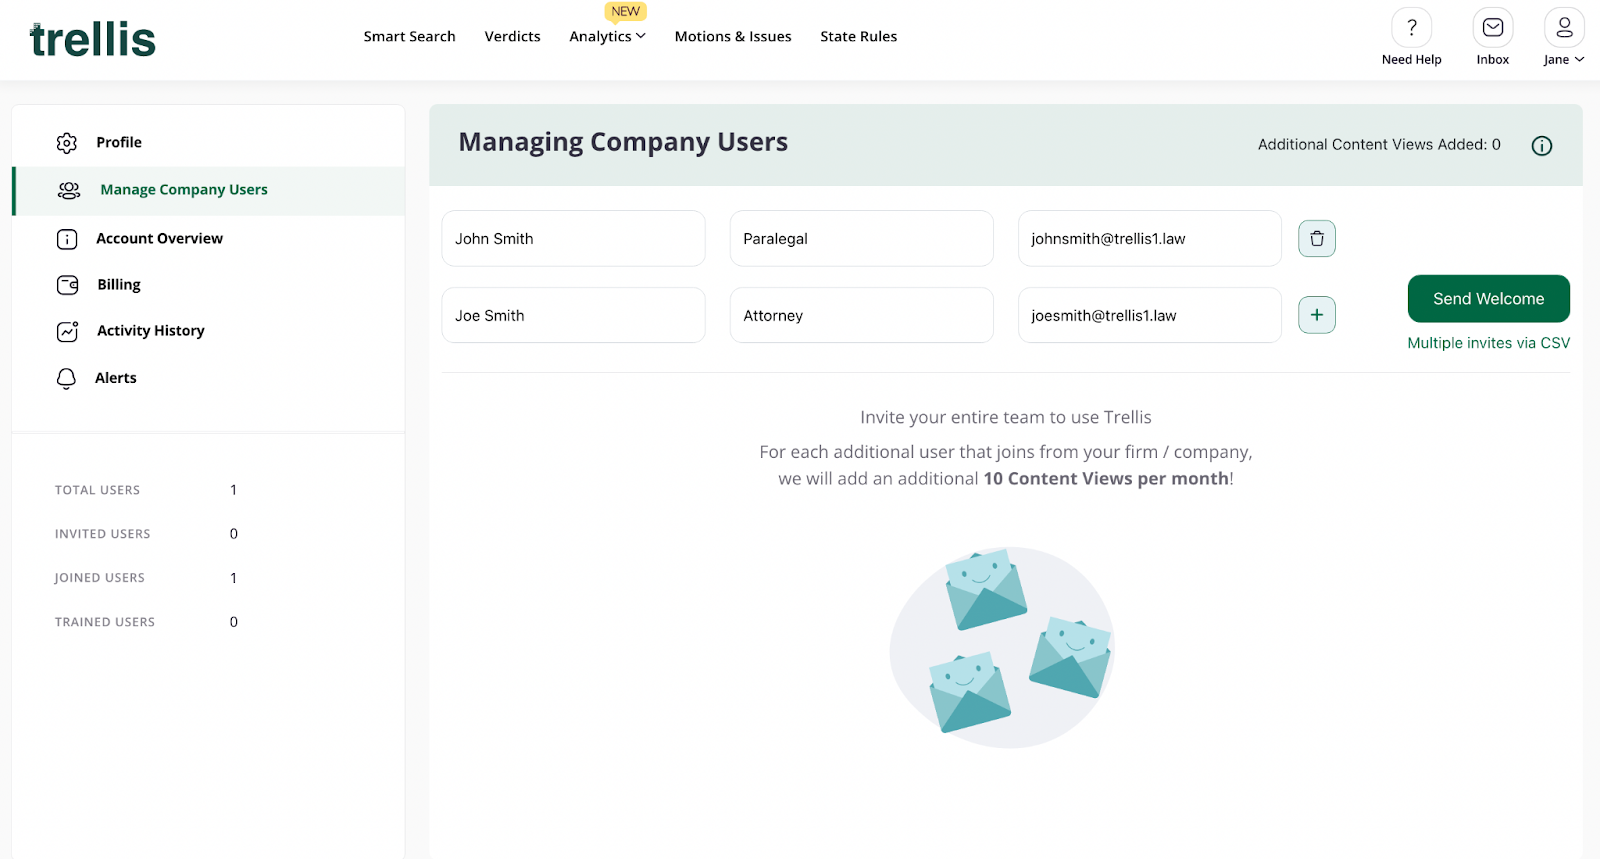Delete John Smith row with trash icon
Screen dimensions: 1600x859
1317,238
